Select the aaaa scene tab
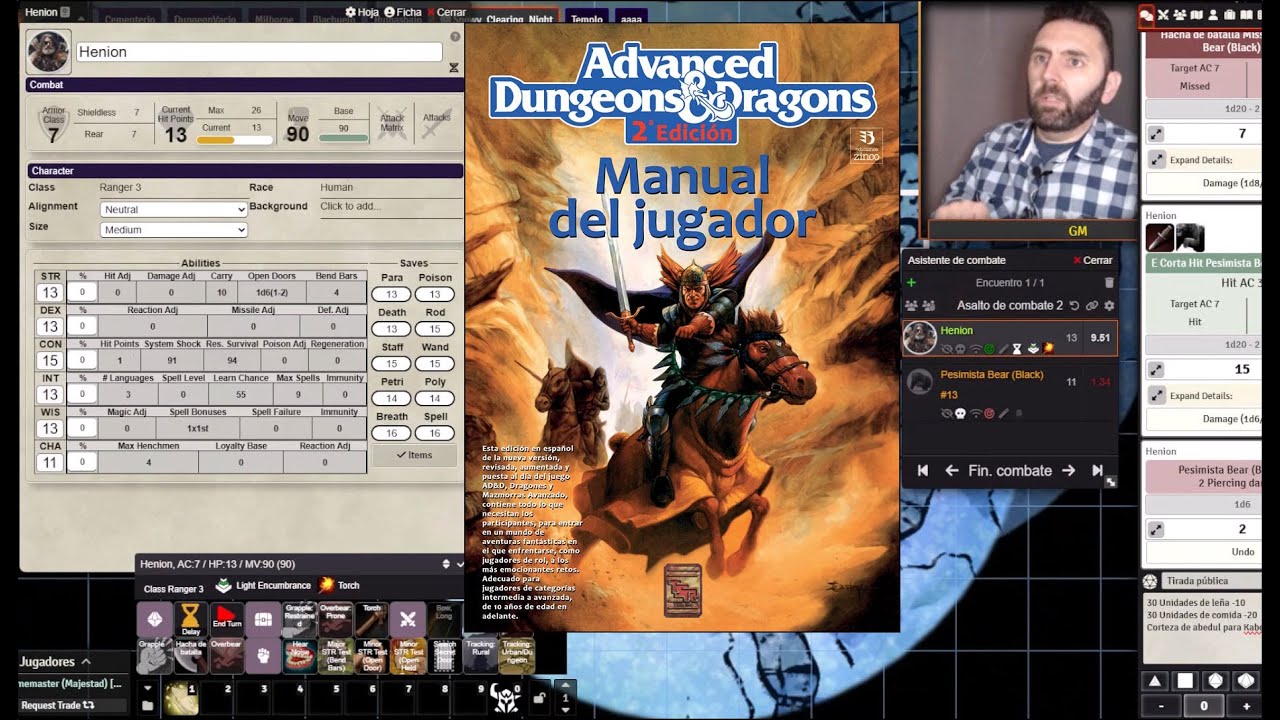1280x720 pixels. coord(632,18)
